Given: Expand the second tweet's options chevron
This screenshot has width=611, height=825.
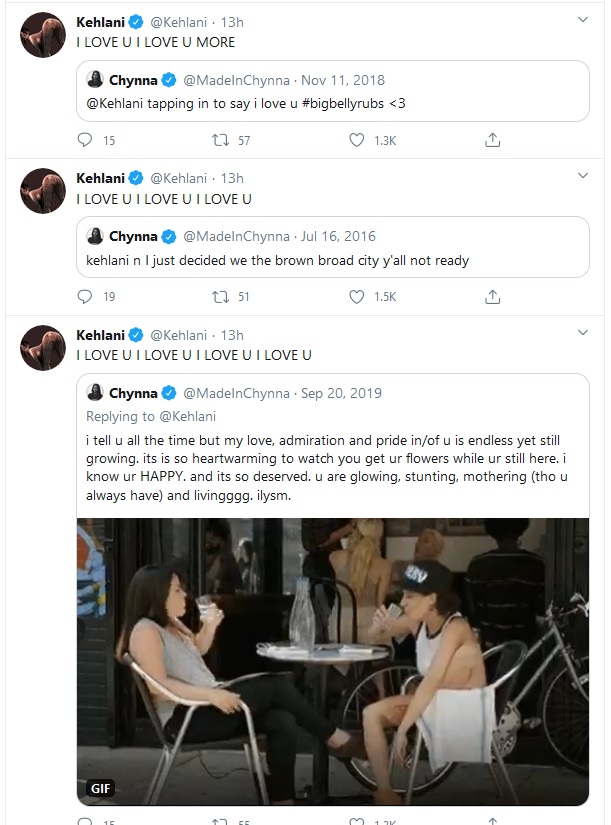Looking at the screenshot, I should click(x=583, y=175).
